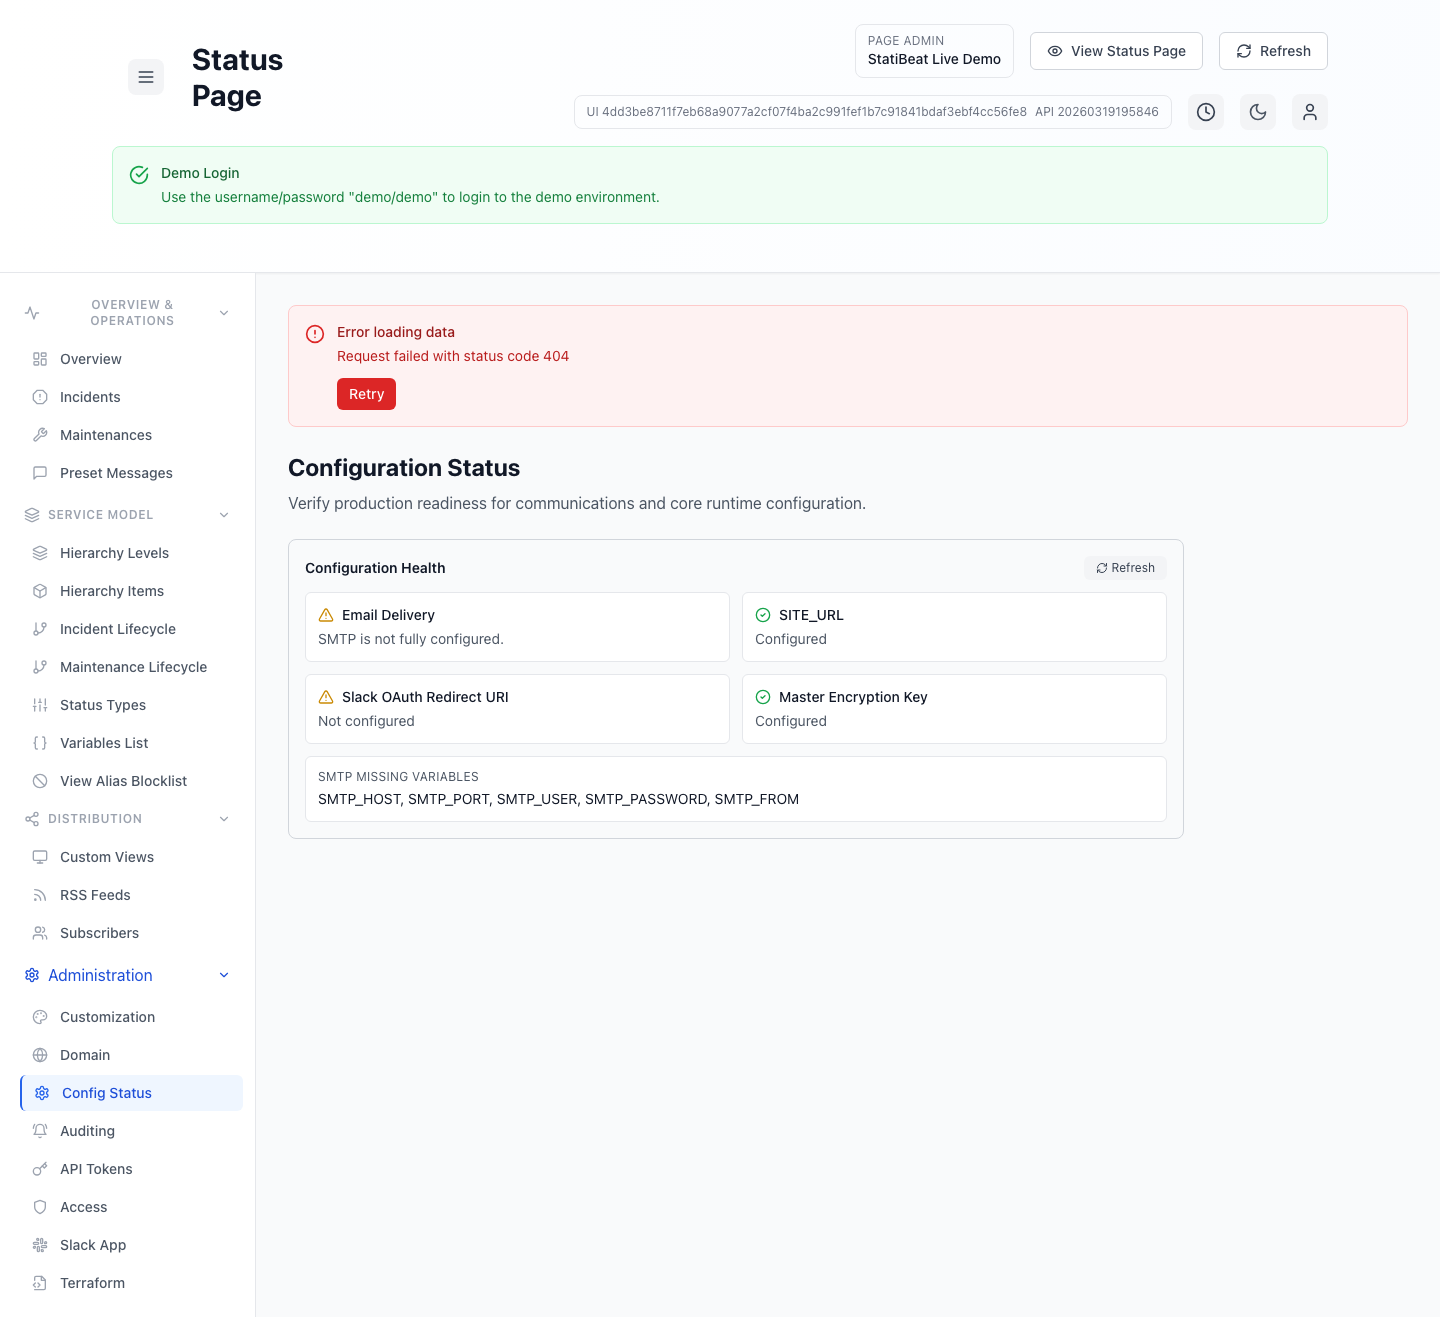Open View Status Page
The height and width of the screenshot is (1317, 1440).
click(x=1116, y=51)
